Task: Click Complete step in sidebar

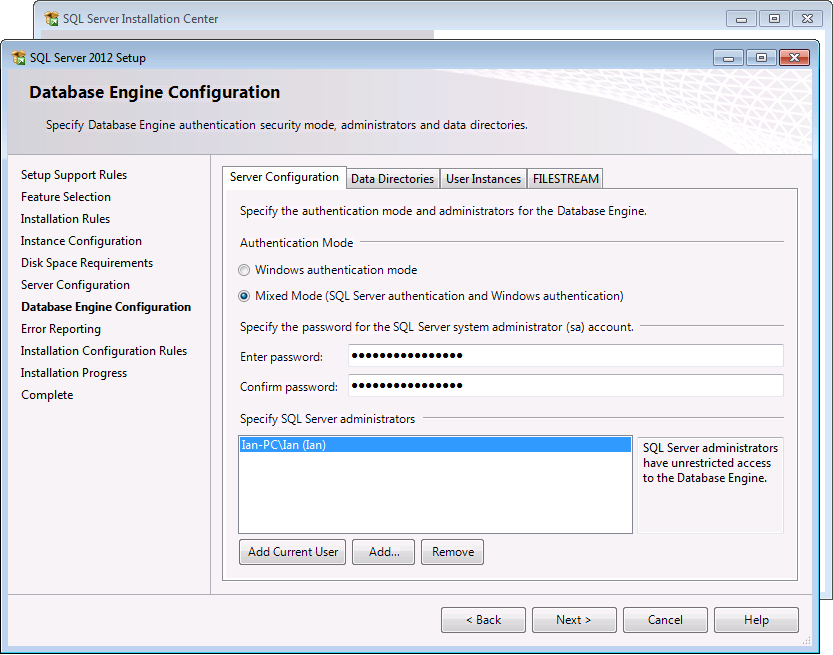Action: [x=47, y=395]
